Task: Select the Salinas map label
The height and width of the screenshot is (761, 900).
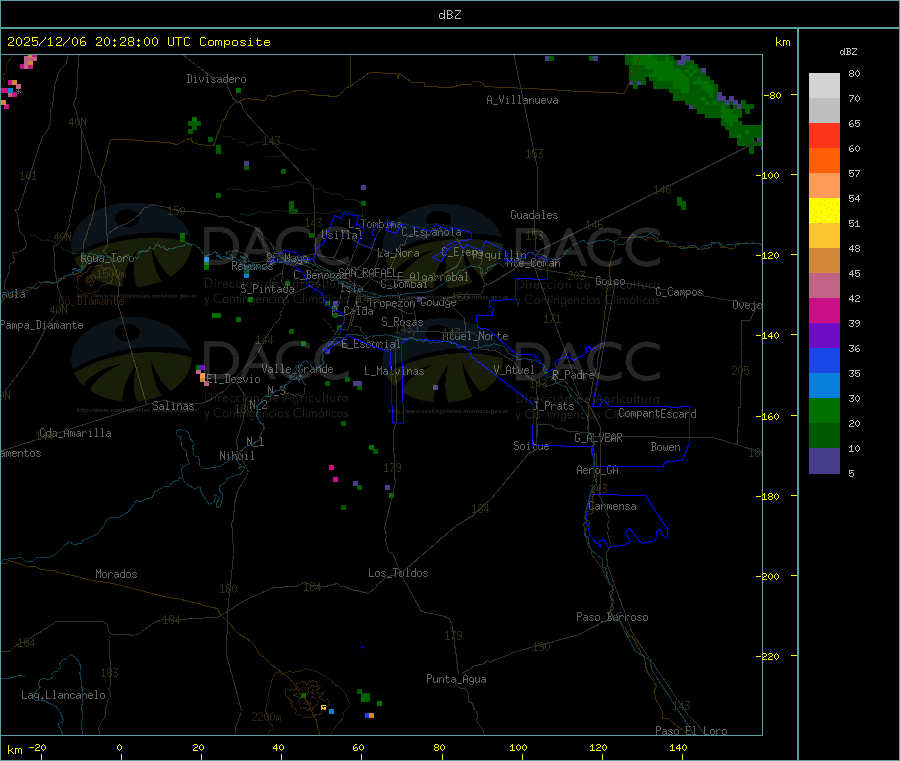Action: coord(173,406)
